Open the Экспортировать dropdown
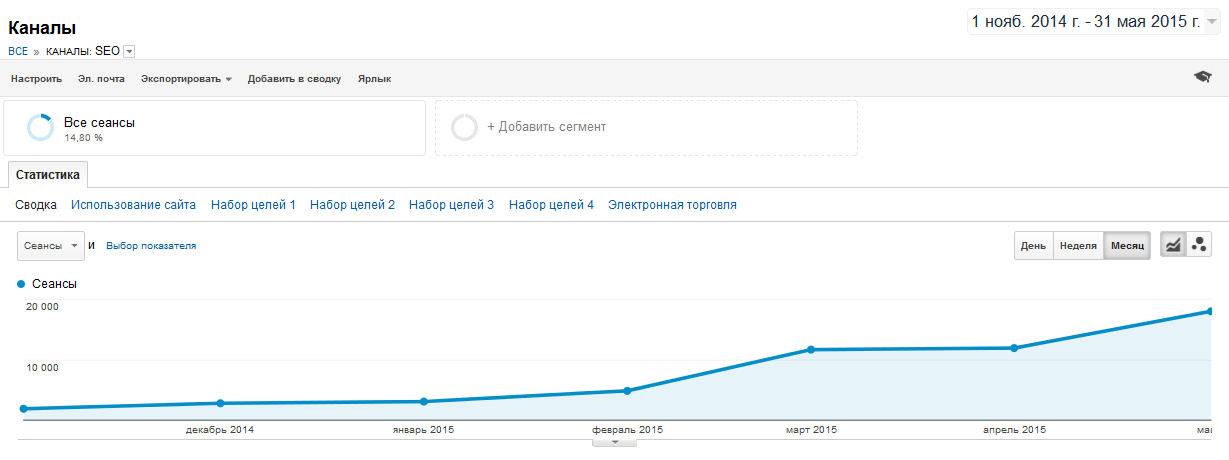This screenshot has height=460, width=1229. 186,78
